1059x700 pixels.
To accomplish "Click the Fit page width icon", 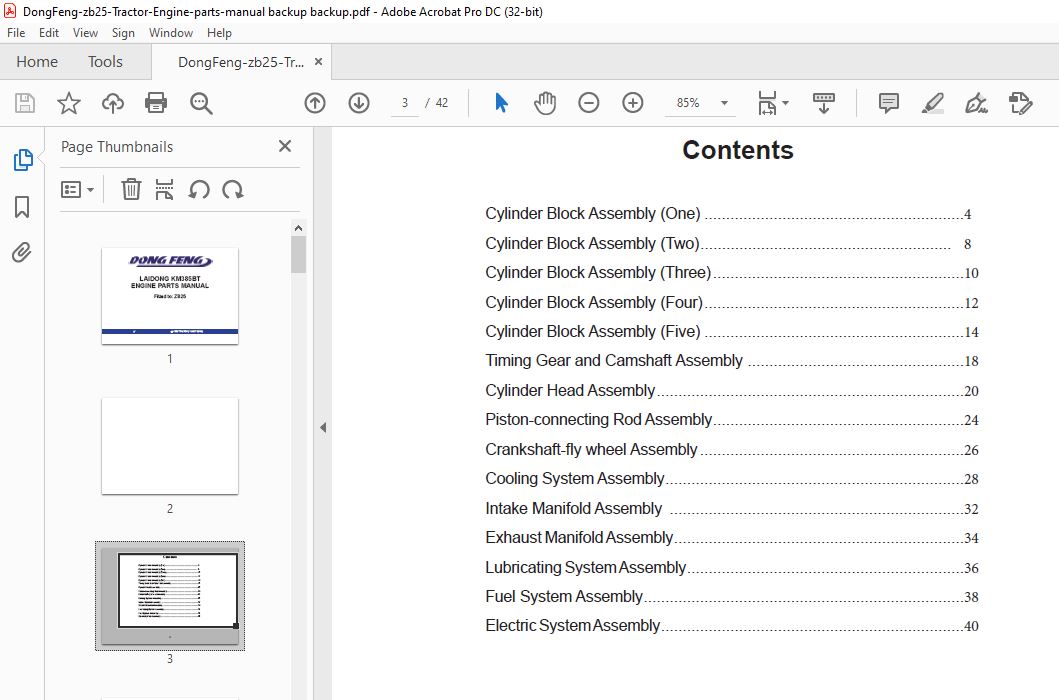I will [767, 103].
